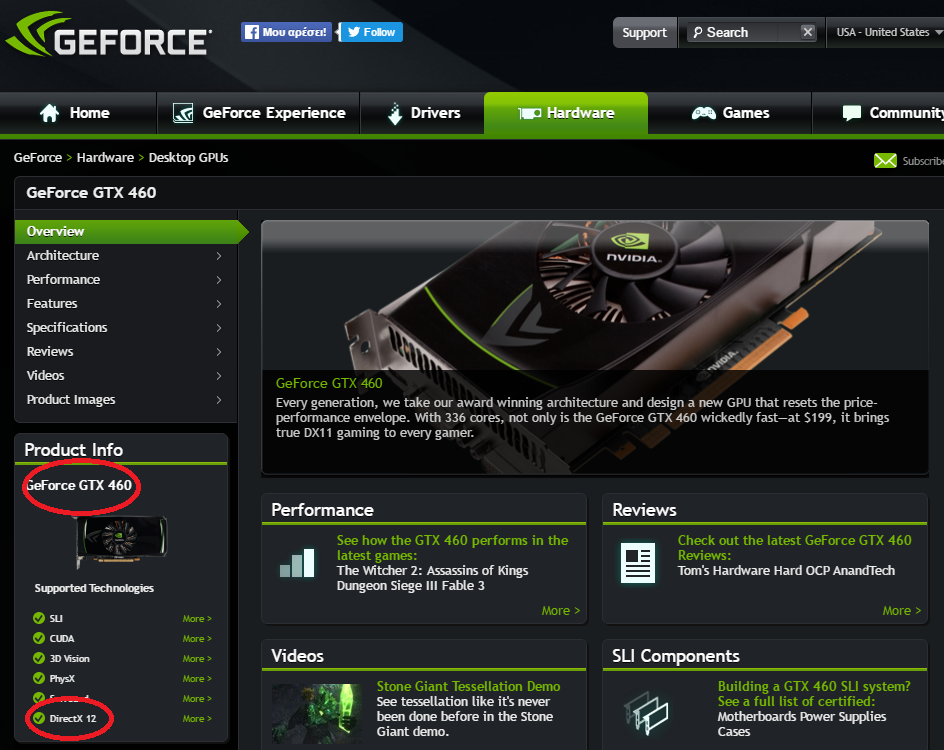Screen dimensions: 944x750
Task: Open the USA - United States region dropdown
Action: point(888,33)
